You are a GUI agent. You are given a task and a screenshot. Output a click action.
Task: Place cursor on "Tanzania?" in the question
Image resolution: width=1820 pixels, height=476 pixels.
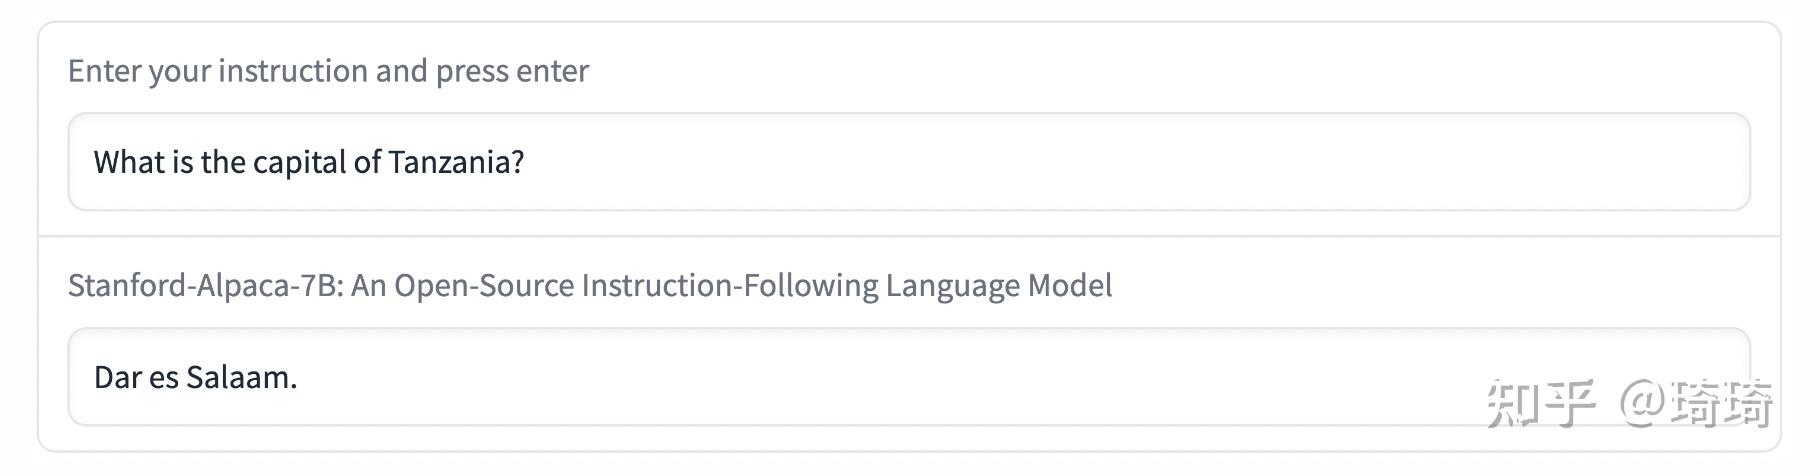pyautogui.click(x=456, y=162)
